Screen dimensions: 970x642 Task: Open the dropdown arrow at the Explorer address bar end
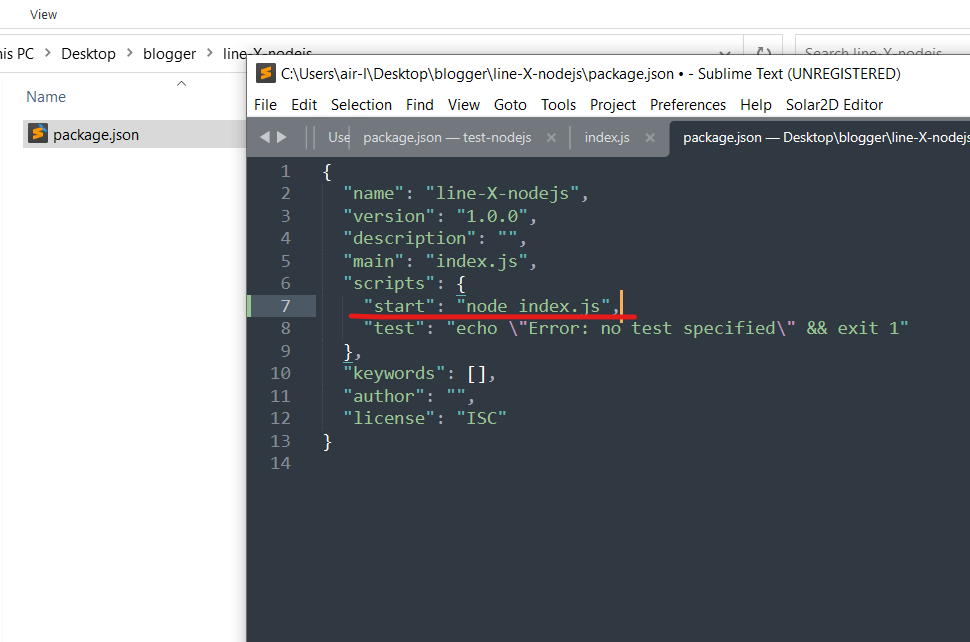pos(723,53)
